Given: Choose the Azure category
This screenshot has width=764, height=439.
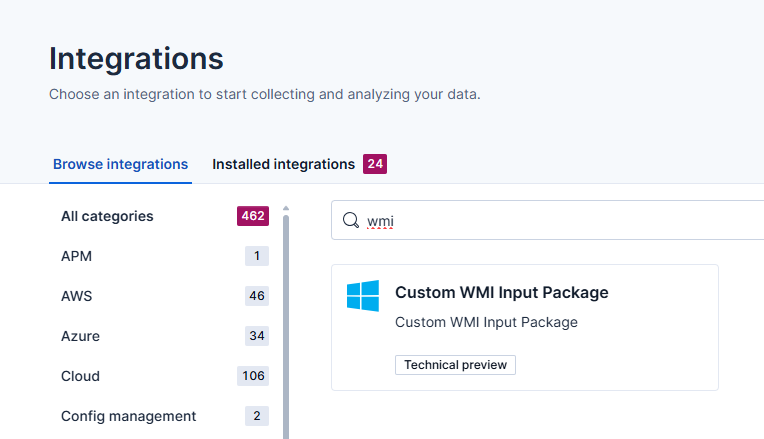Looking at the screenshot, I should 80,336.
